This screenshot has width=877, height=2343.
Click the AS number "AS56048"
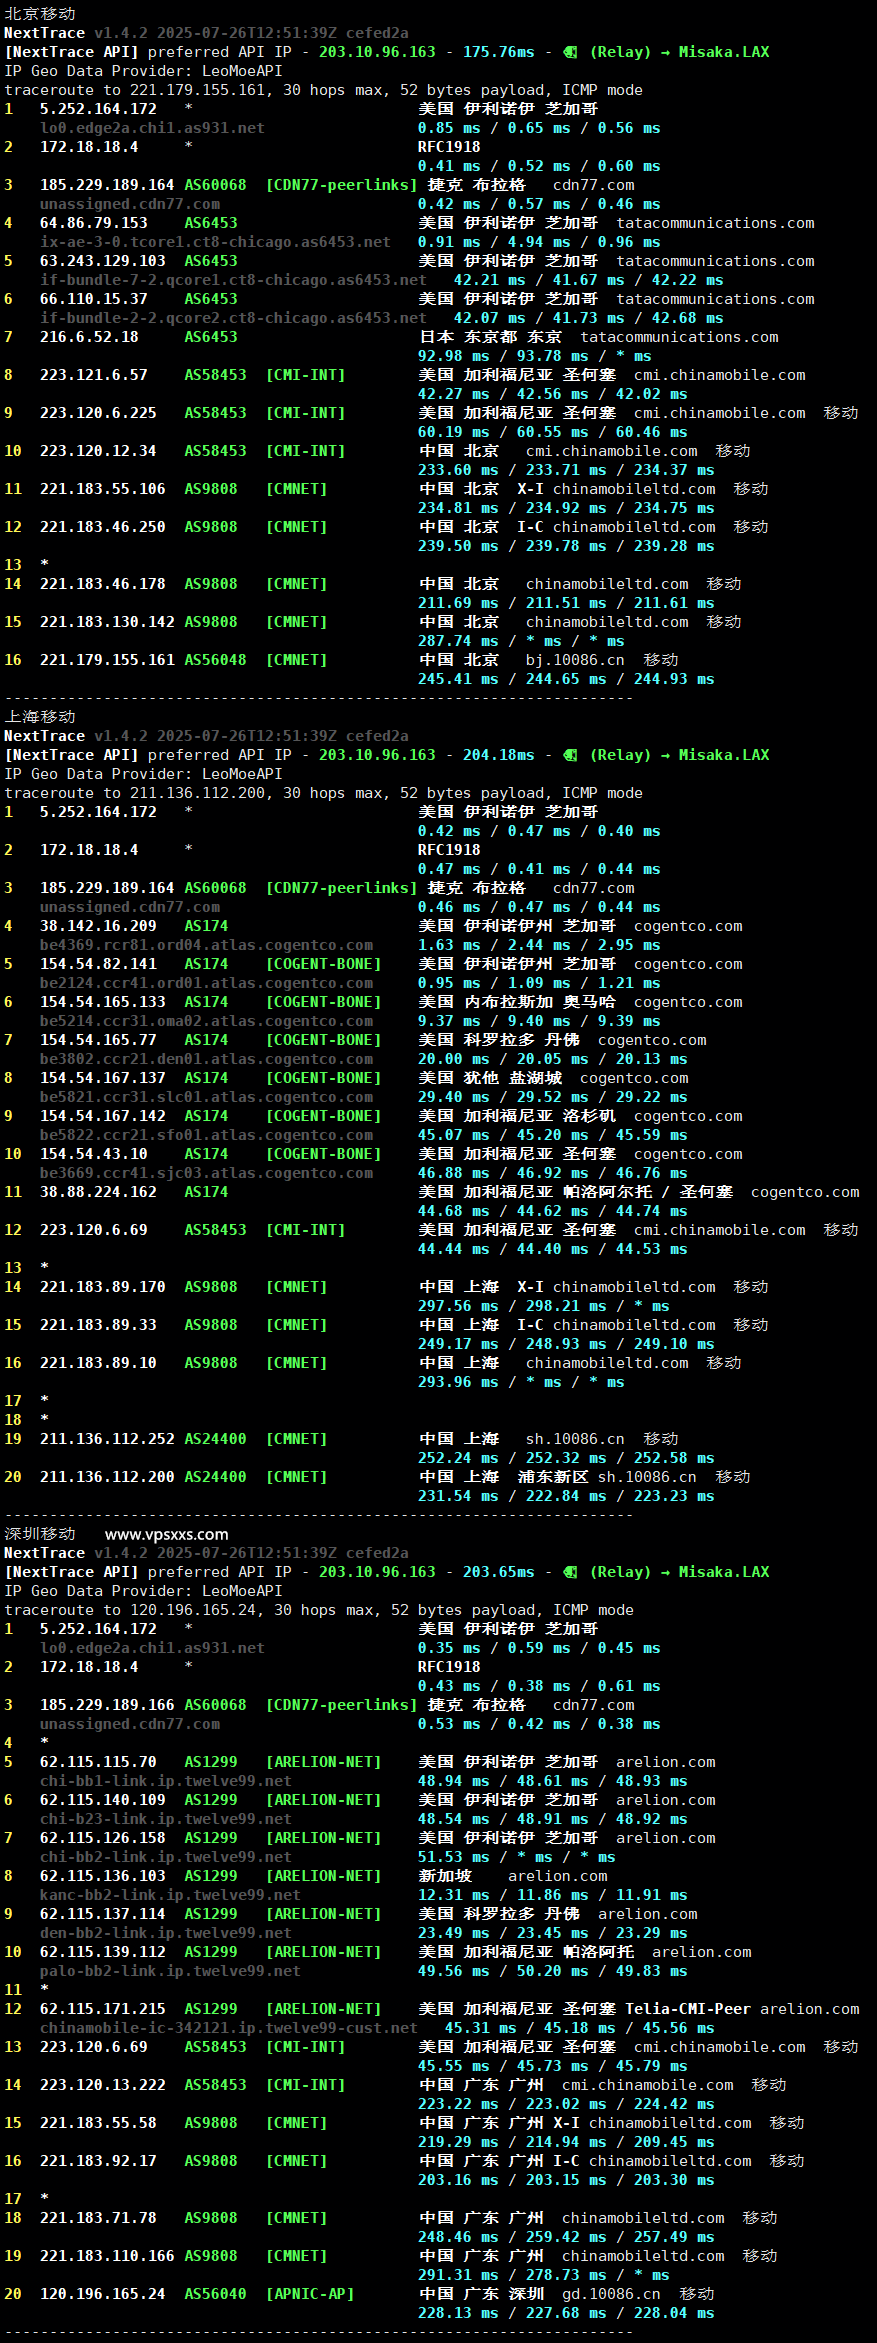[x=215, y=660]
